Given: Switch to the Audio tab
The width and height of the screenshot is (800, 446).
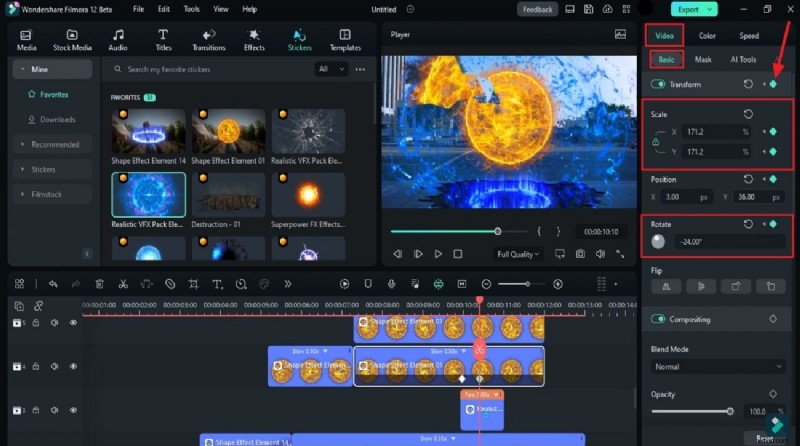Looking at the screenshot, I should [x=118, y=40].
